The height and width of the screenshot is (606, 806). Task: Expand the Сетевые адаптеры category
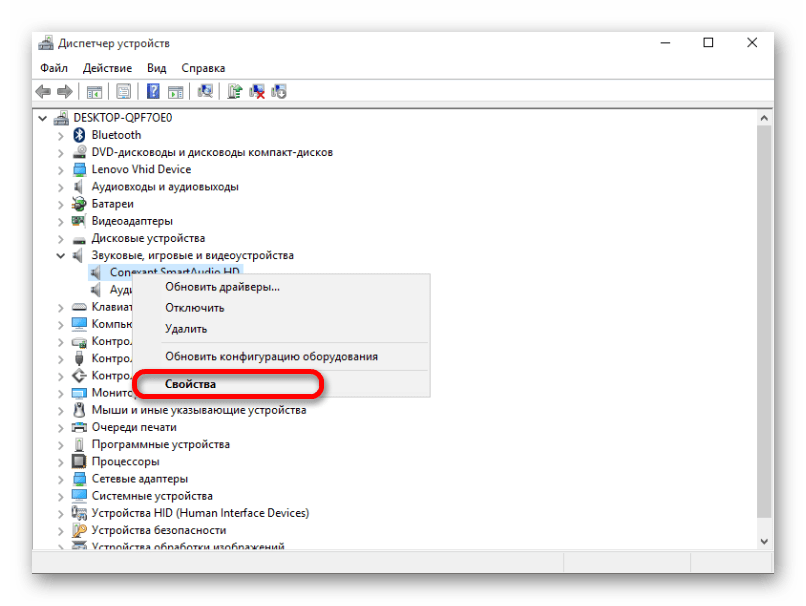click(61, 479)
